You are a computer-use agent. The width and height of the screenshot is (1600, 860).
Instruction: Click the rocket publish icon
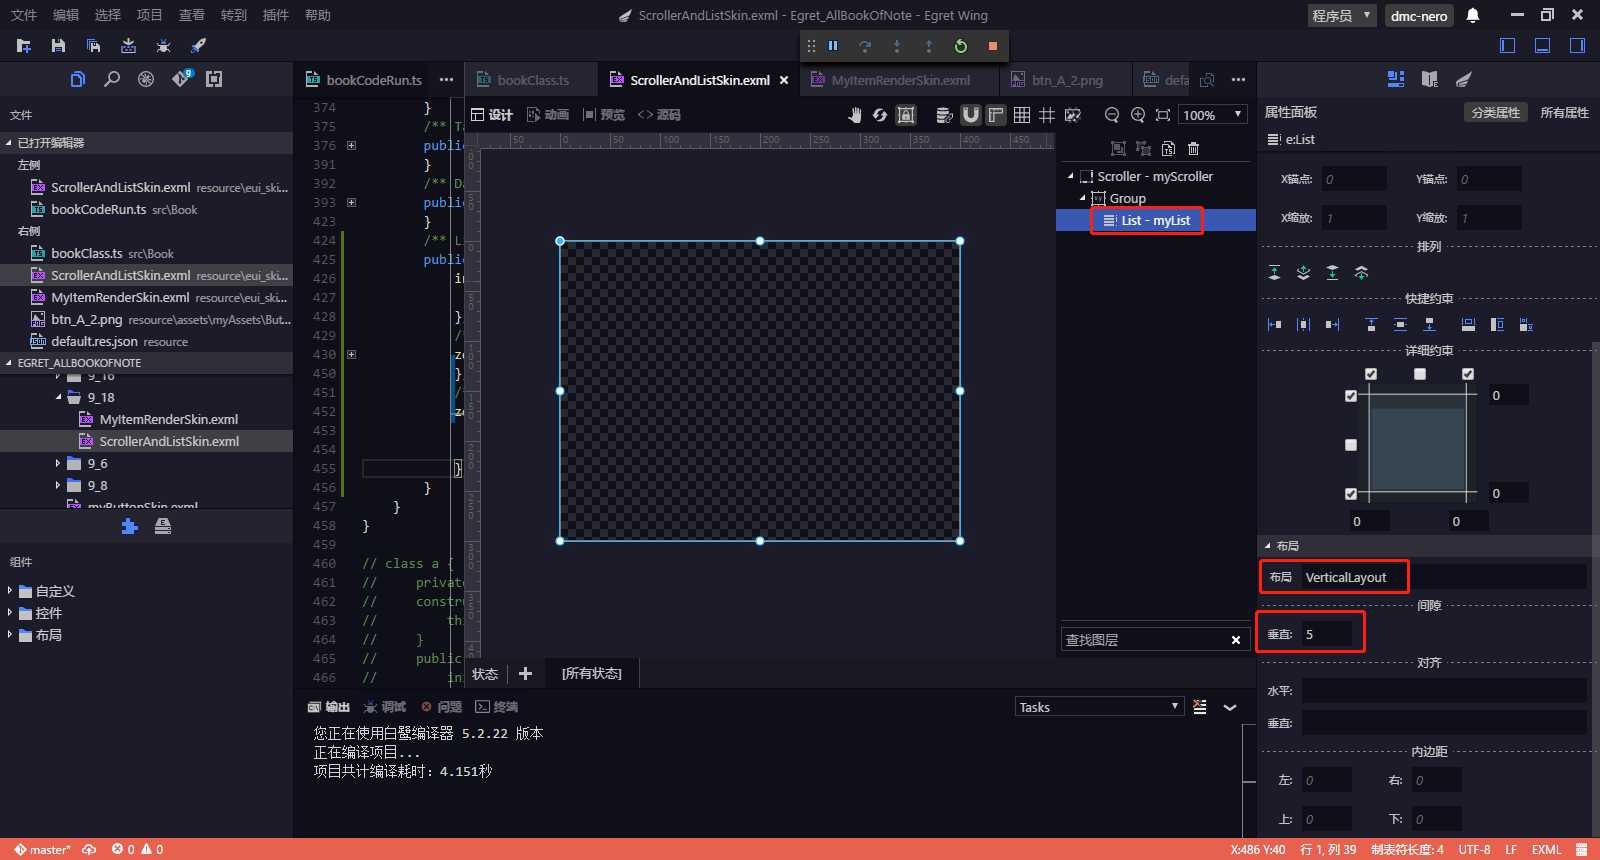198,46
